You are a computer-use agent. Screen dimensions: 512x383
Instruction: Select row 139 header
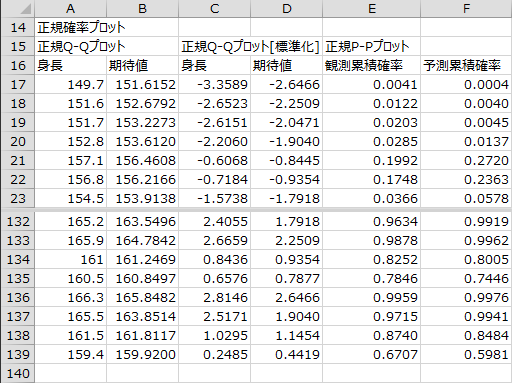click(x=17, y=354)
